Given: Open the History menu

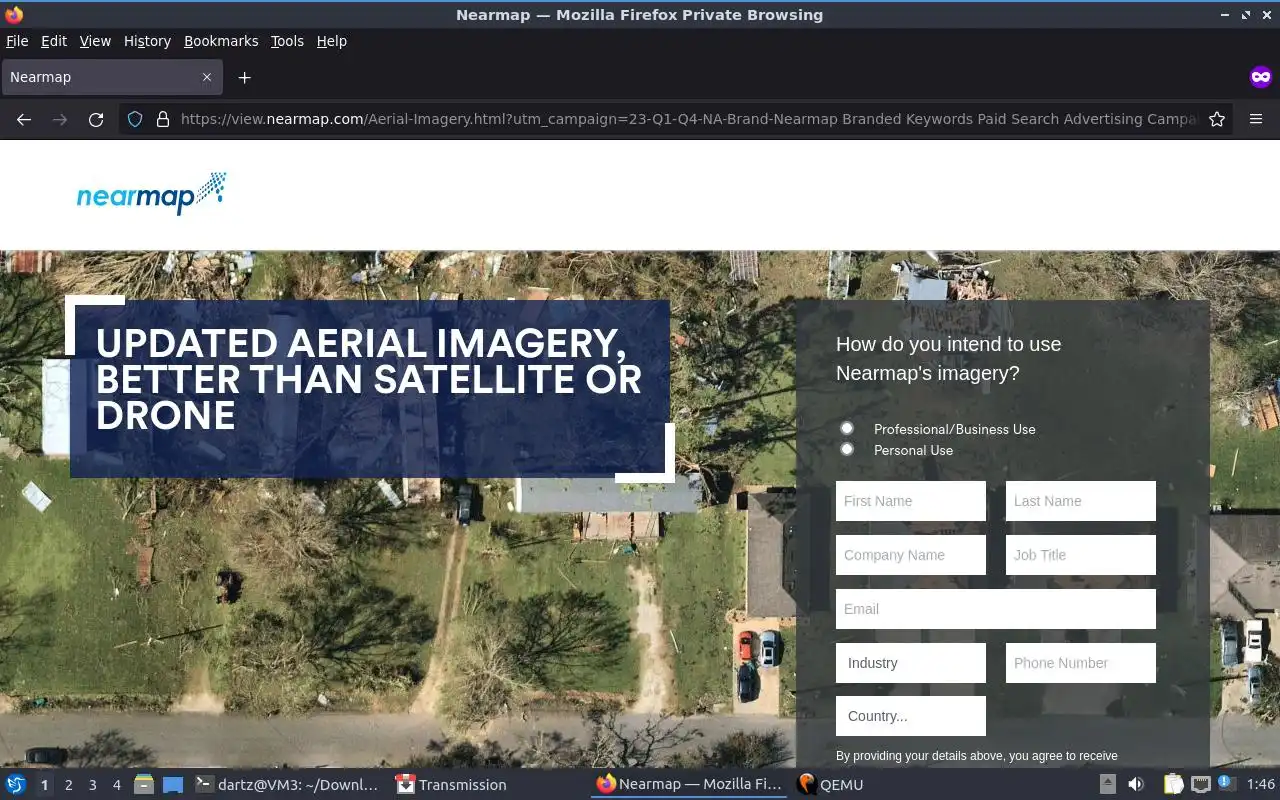Looking at the screenshot, I should coord(147,41).
